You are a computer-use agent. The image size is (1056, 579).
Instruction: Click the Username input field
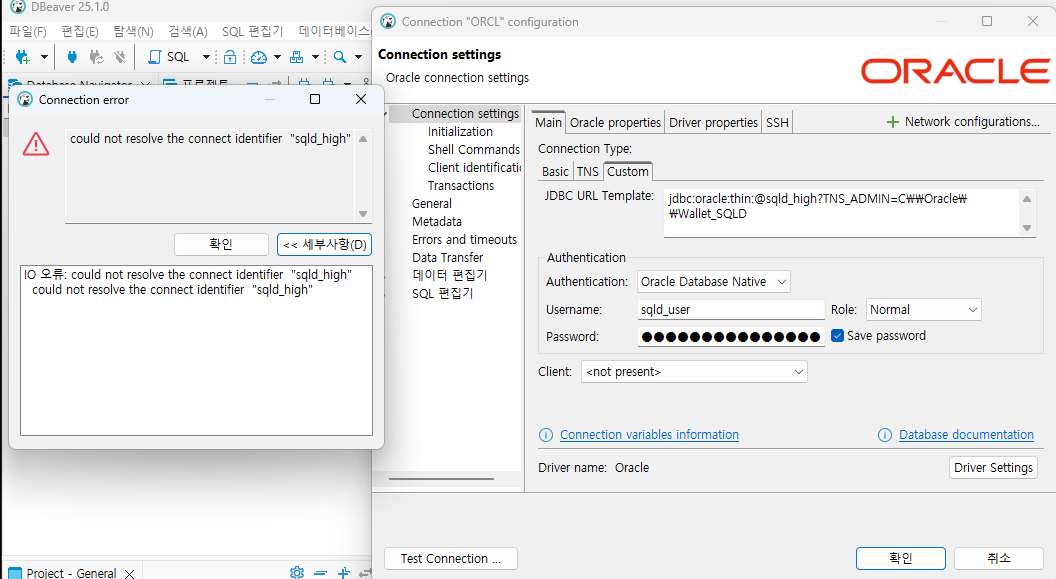(x=731, y=310)
